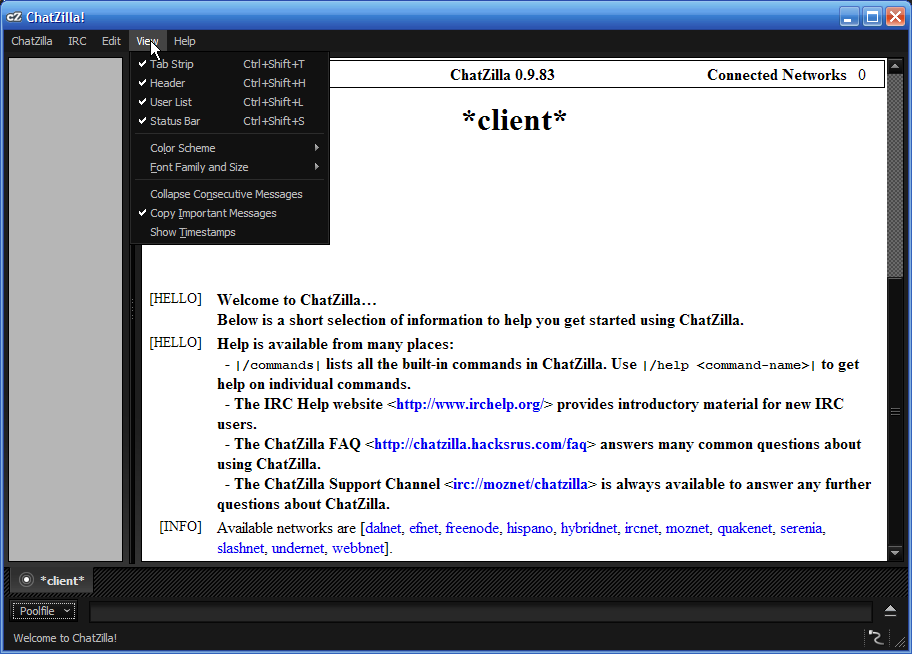Click the Welcome to ChatZilla! status text
Screen dimensions: 912x654
(65, 638)
